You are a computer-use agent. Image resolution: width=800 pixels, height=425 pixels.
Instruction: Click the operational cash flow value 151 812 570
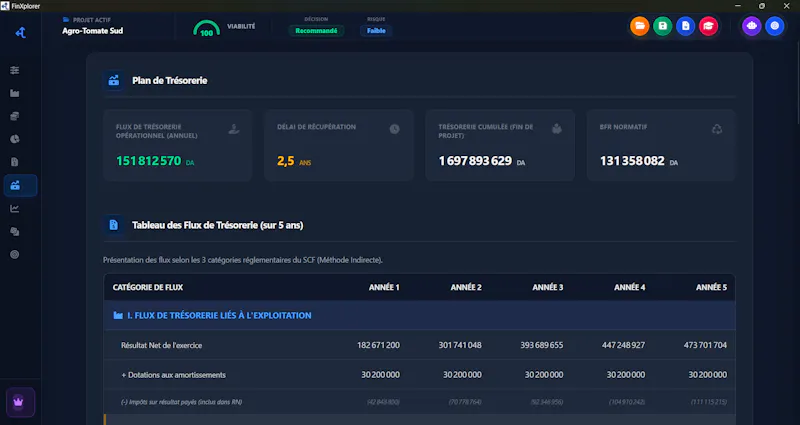click(x=148, y=161)
